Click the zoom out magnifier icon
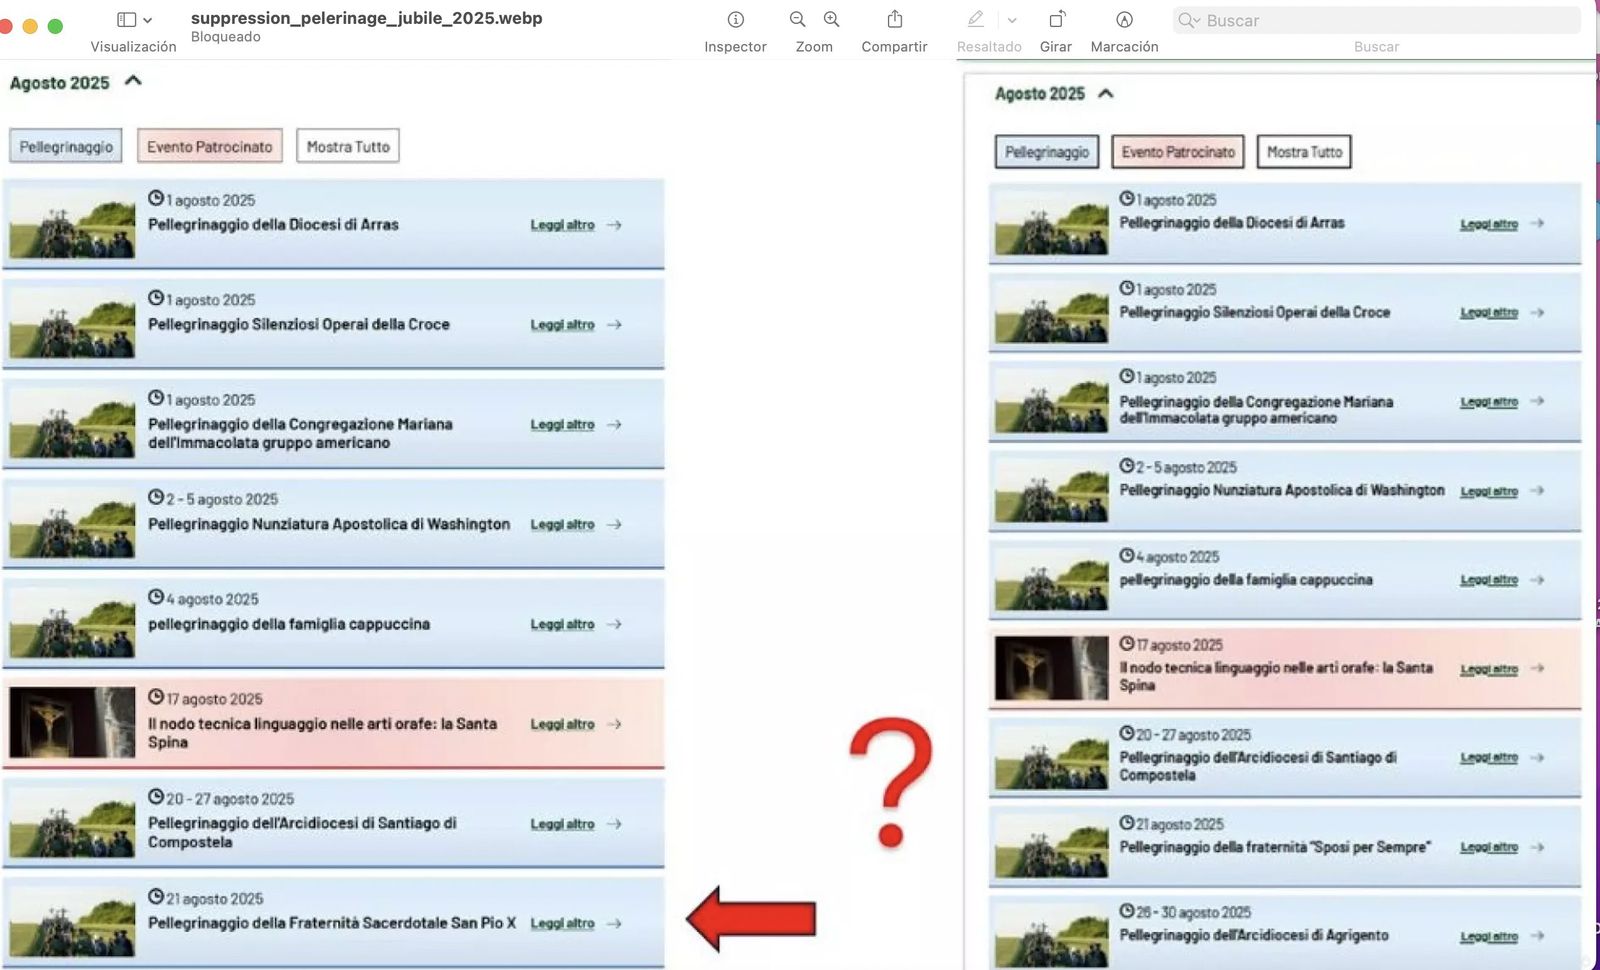The image size is (1600, 970). click(797, 19)
